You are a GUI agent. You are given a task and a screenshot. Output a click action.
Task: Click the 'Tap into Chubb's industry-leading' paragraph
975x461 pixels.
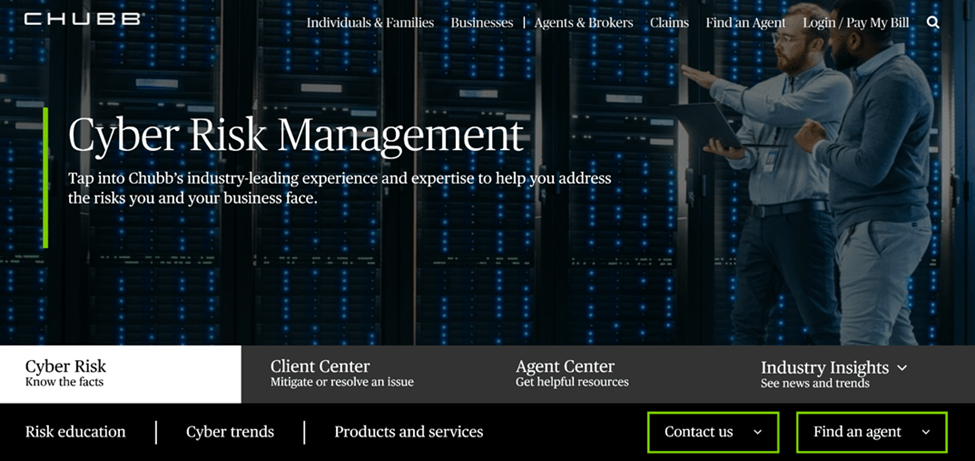coord(340,189)
